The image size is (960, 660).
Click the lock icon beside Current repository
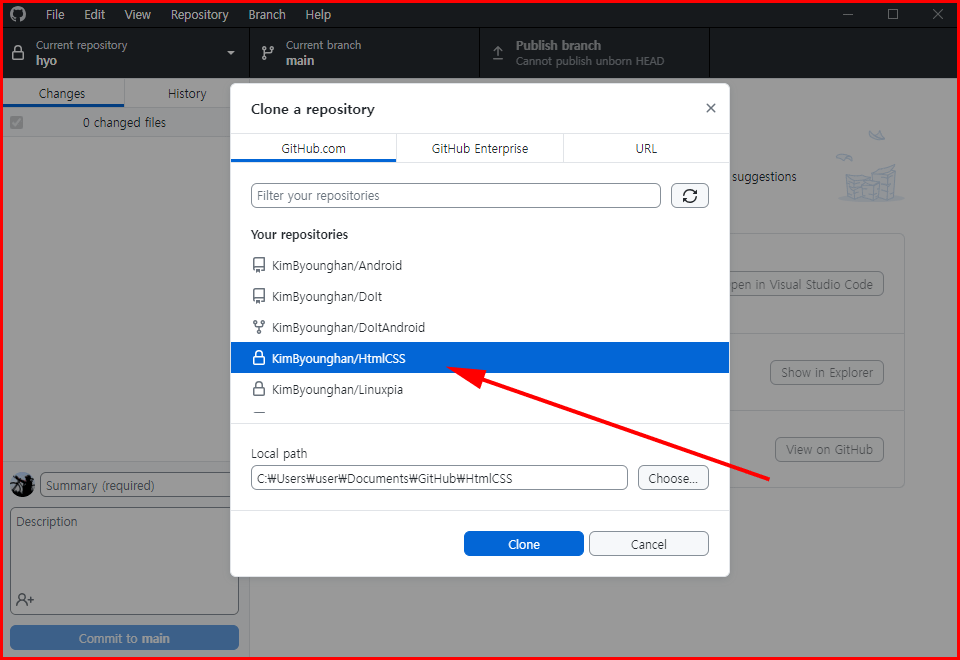[x=18, y=53]
